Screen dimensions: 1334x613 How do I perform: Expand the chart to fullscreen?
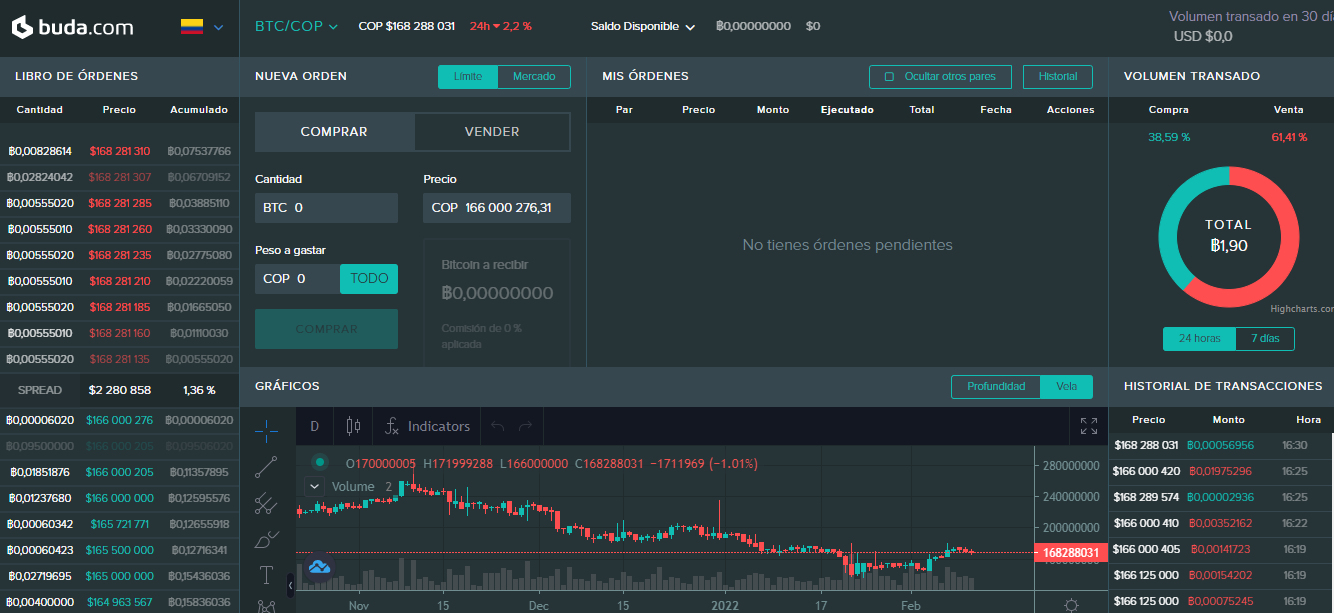(x=1089, y=425)
